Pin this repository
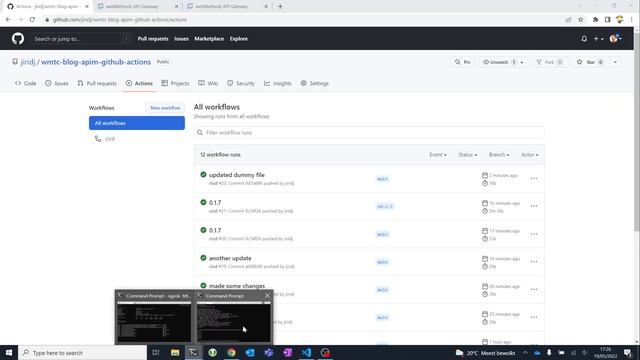 pyautogui.click(x=463, y=62)
